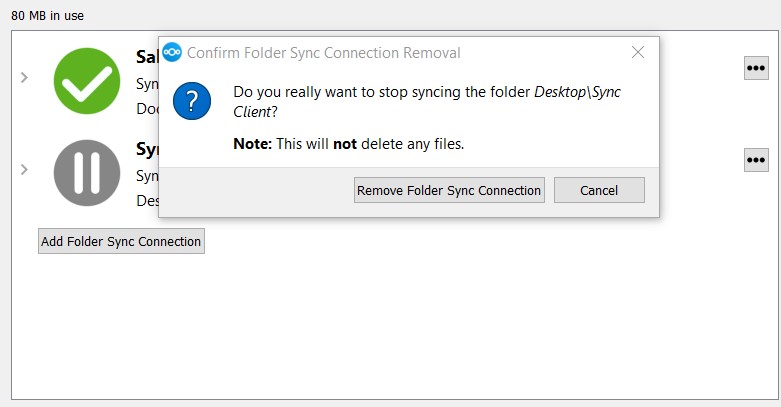
Task: Click the green checkmark sync status icon
Action: tap(87, 80)
